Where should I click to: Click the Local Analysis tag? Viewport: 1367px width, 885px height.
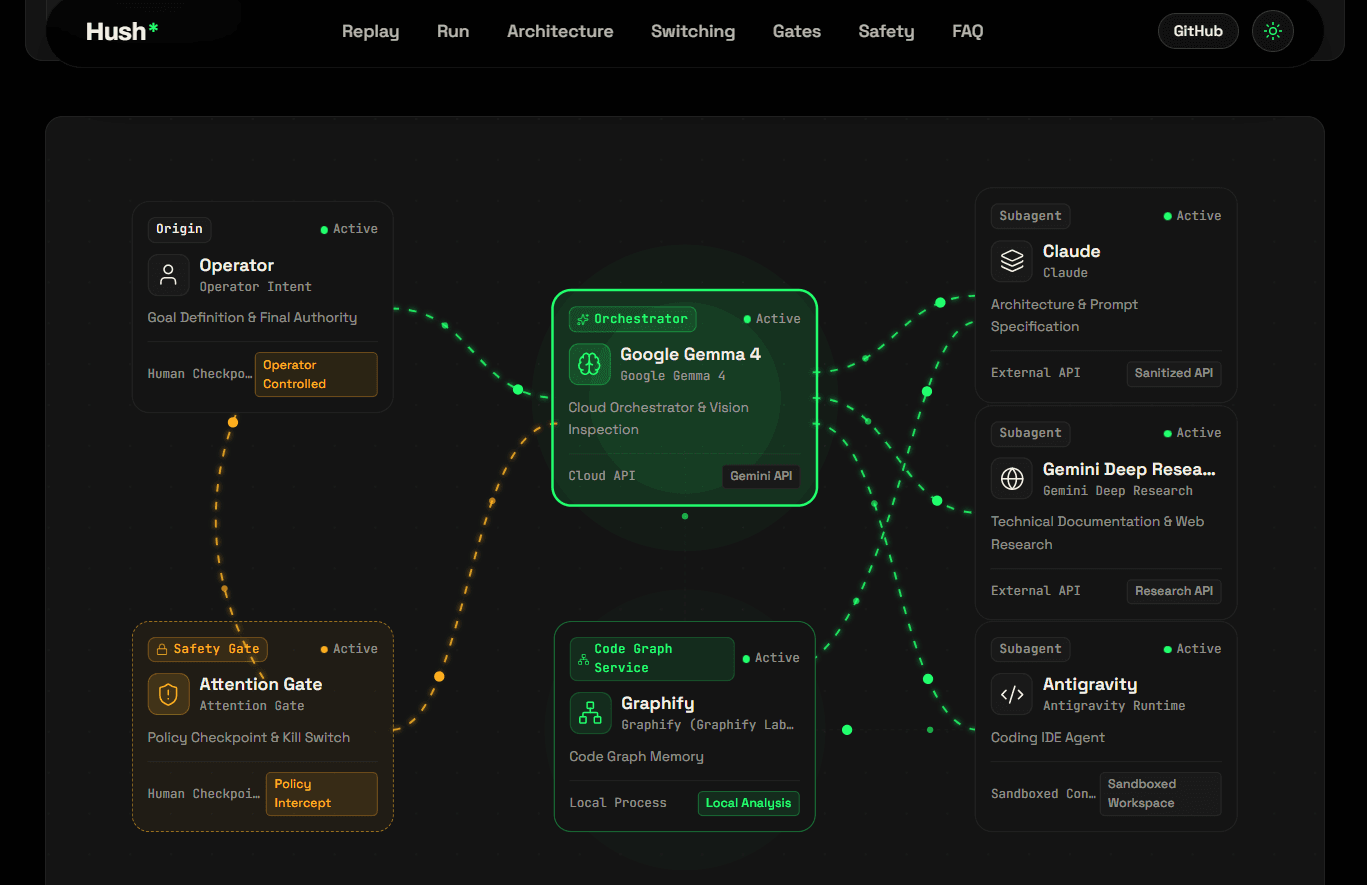[x=748, y=803]
